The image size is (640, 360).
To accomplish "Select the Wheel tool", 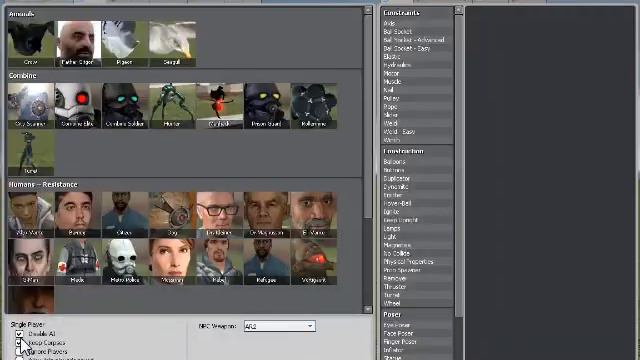I will 417,303.
